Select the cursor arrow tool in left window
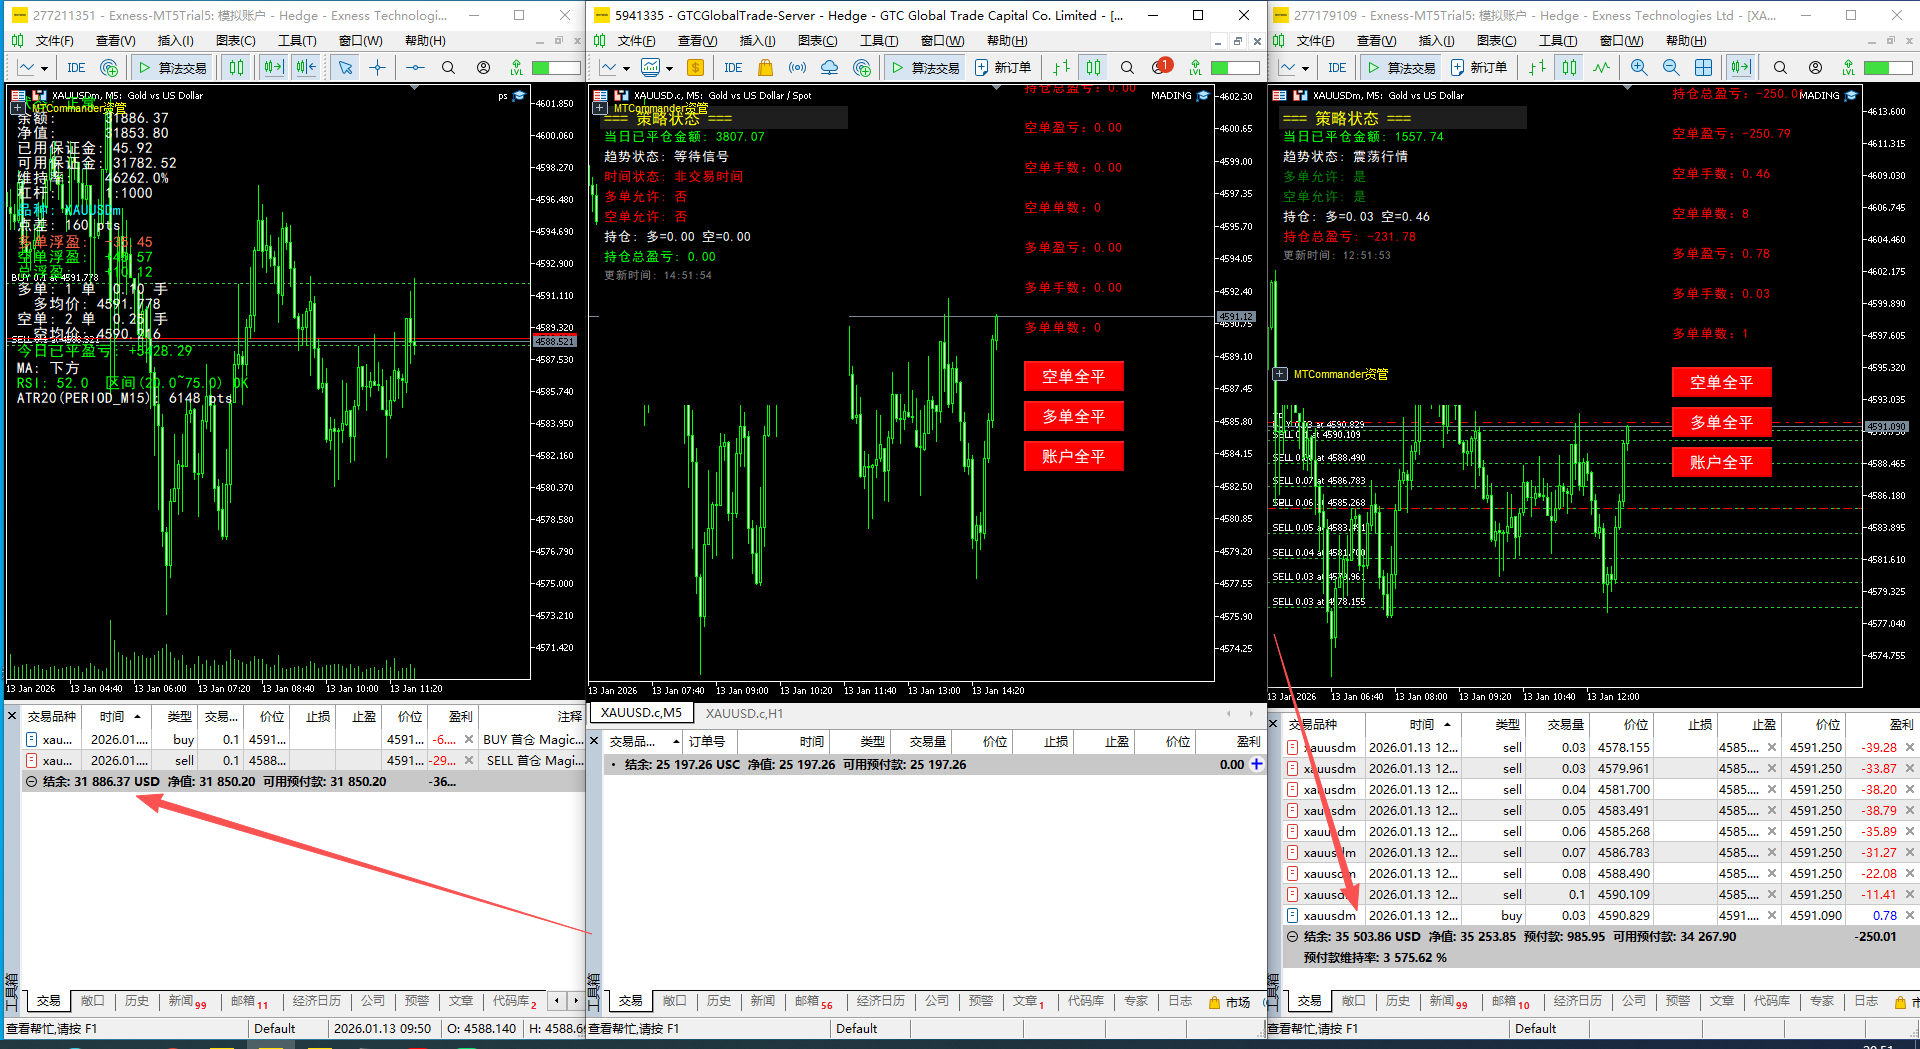The height and width of the screenshot is (1049, 1920). (x=345, y=68)
